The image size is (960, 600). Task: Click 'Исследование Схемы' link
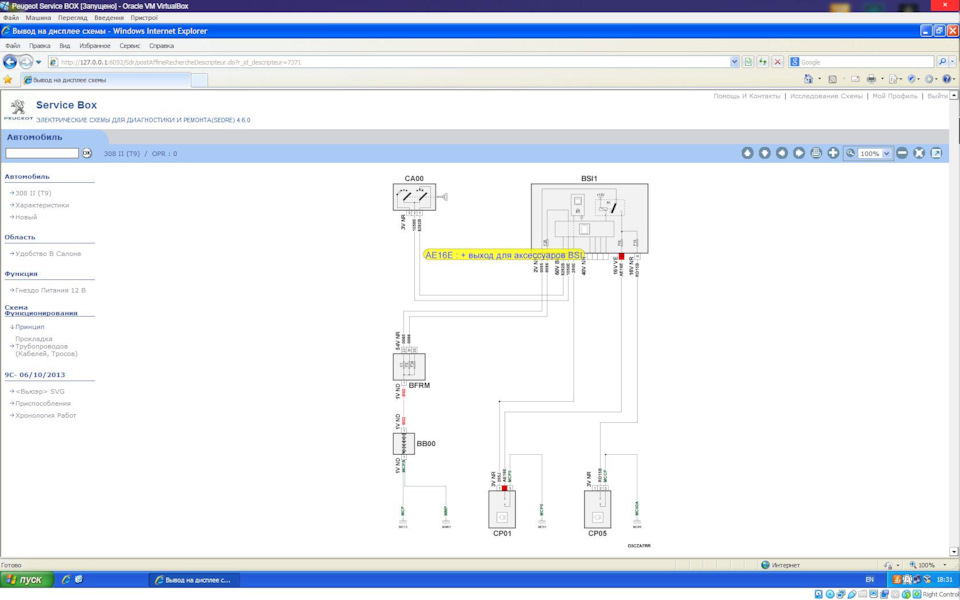click(x=826, y=96)
